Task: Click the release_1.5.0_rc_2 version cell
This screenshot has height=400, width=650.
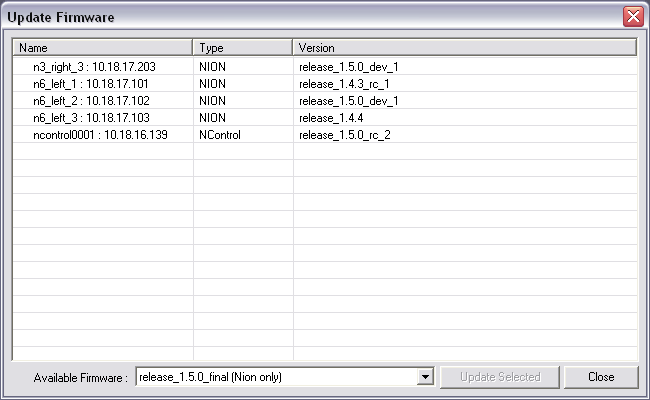Action: 344,135
